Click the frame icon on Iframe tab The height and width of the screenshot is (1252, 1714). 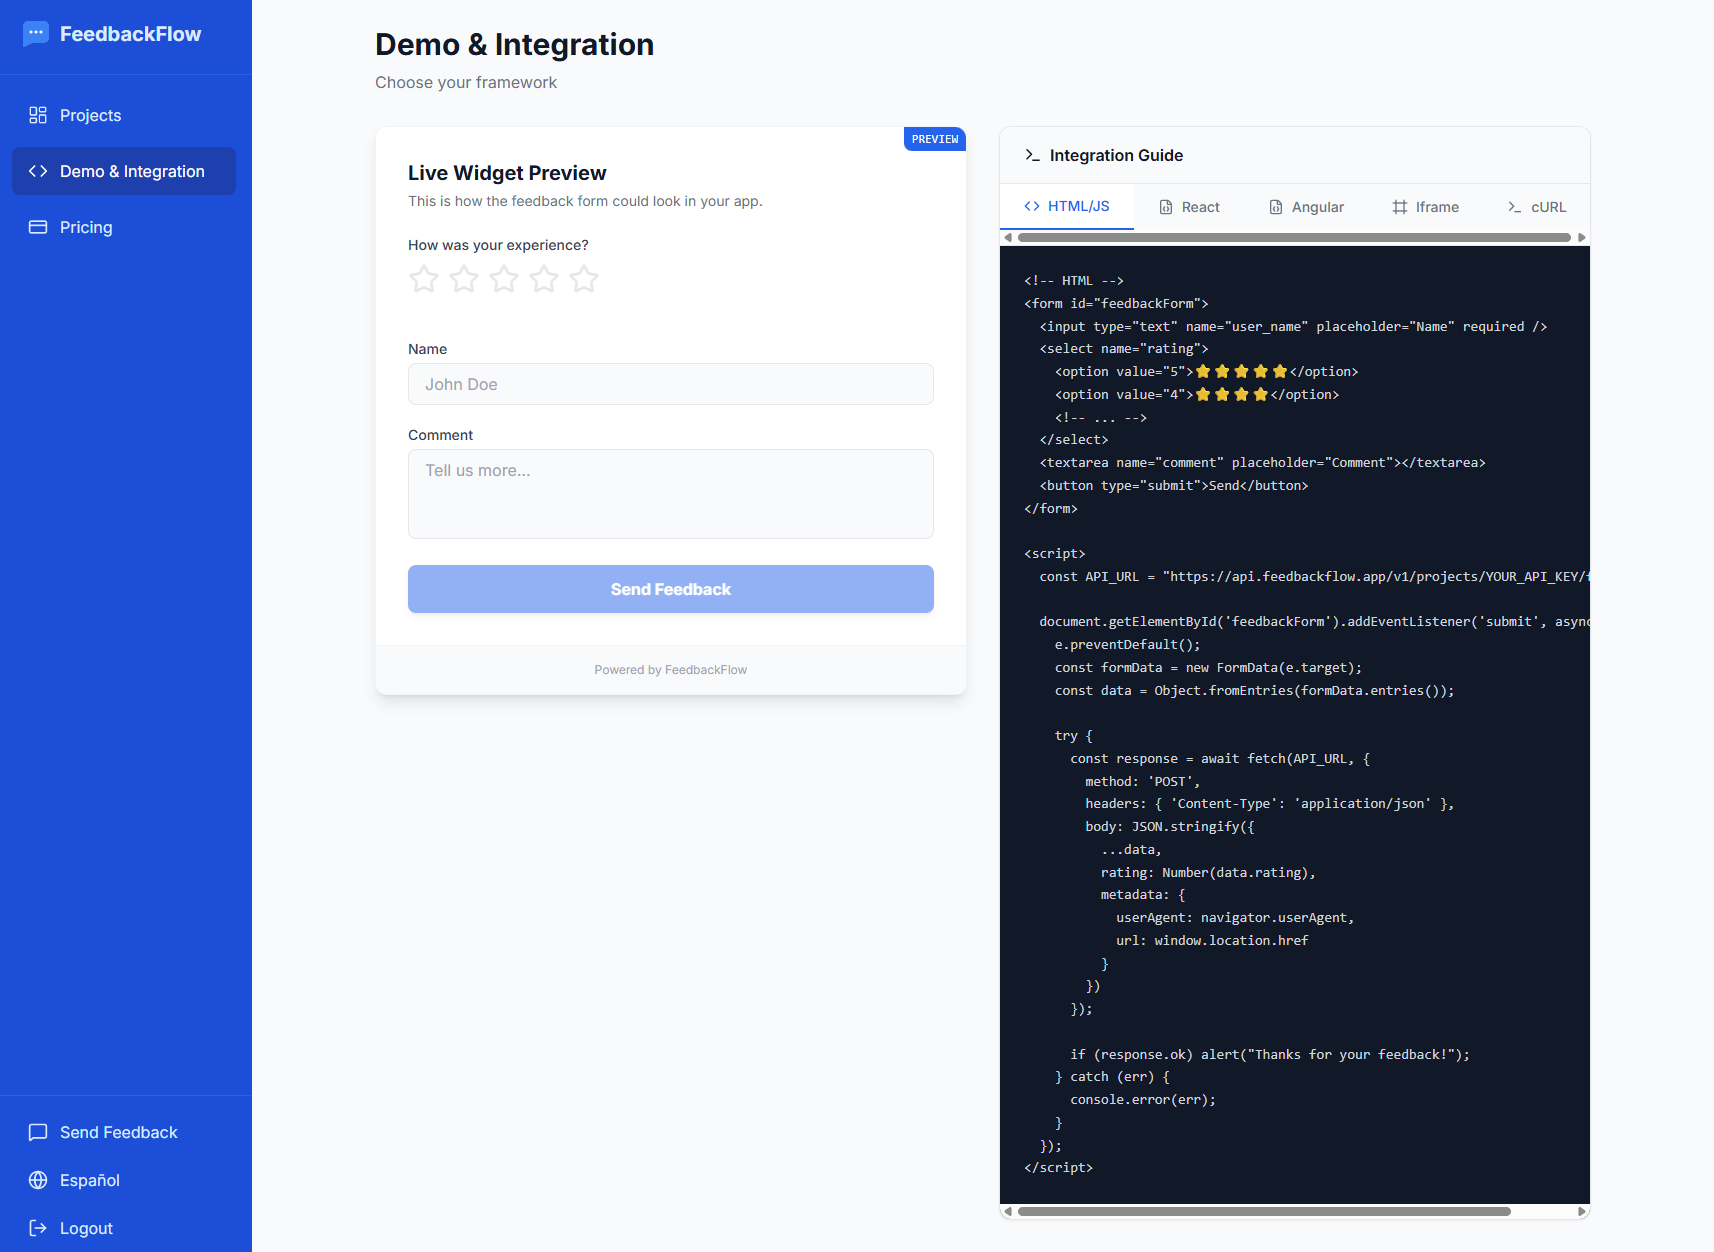pyautogui.click(x=1400, y=207)
